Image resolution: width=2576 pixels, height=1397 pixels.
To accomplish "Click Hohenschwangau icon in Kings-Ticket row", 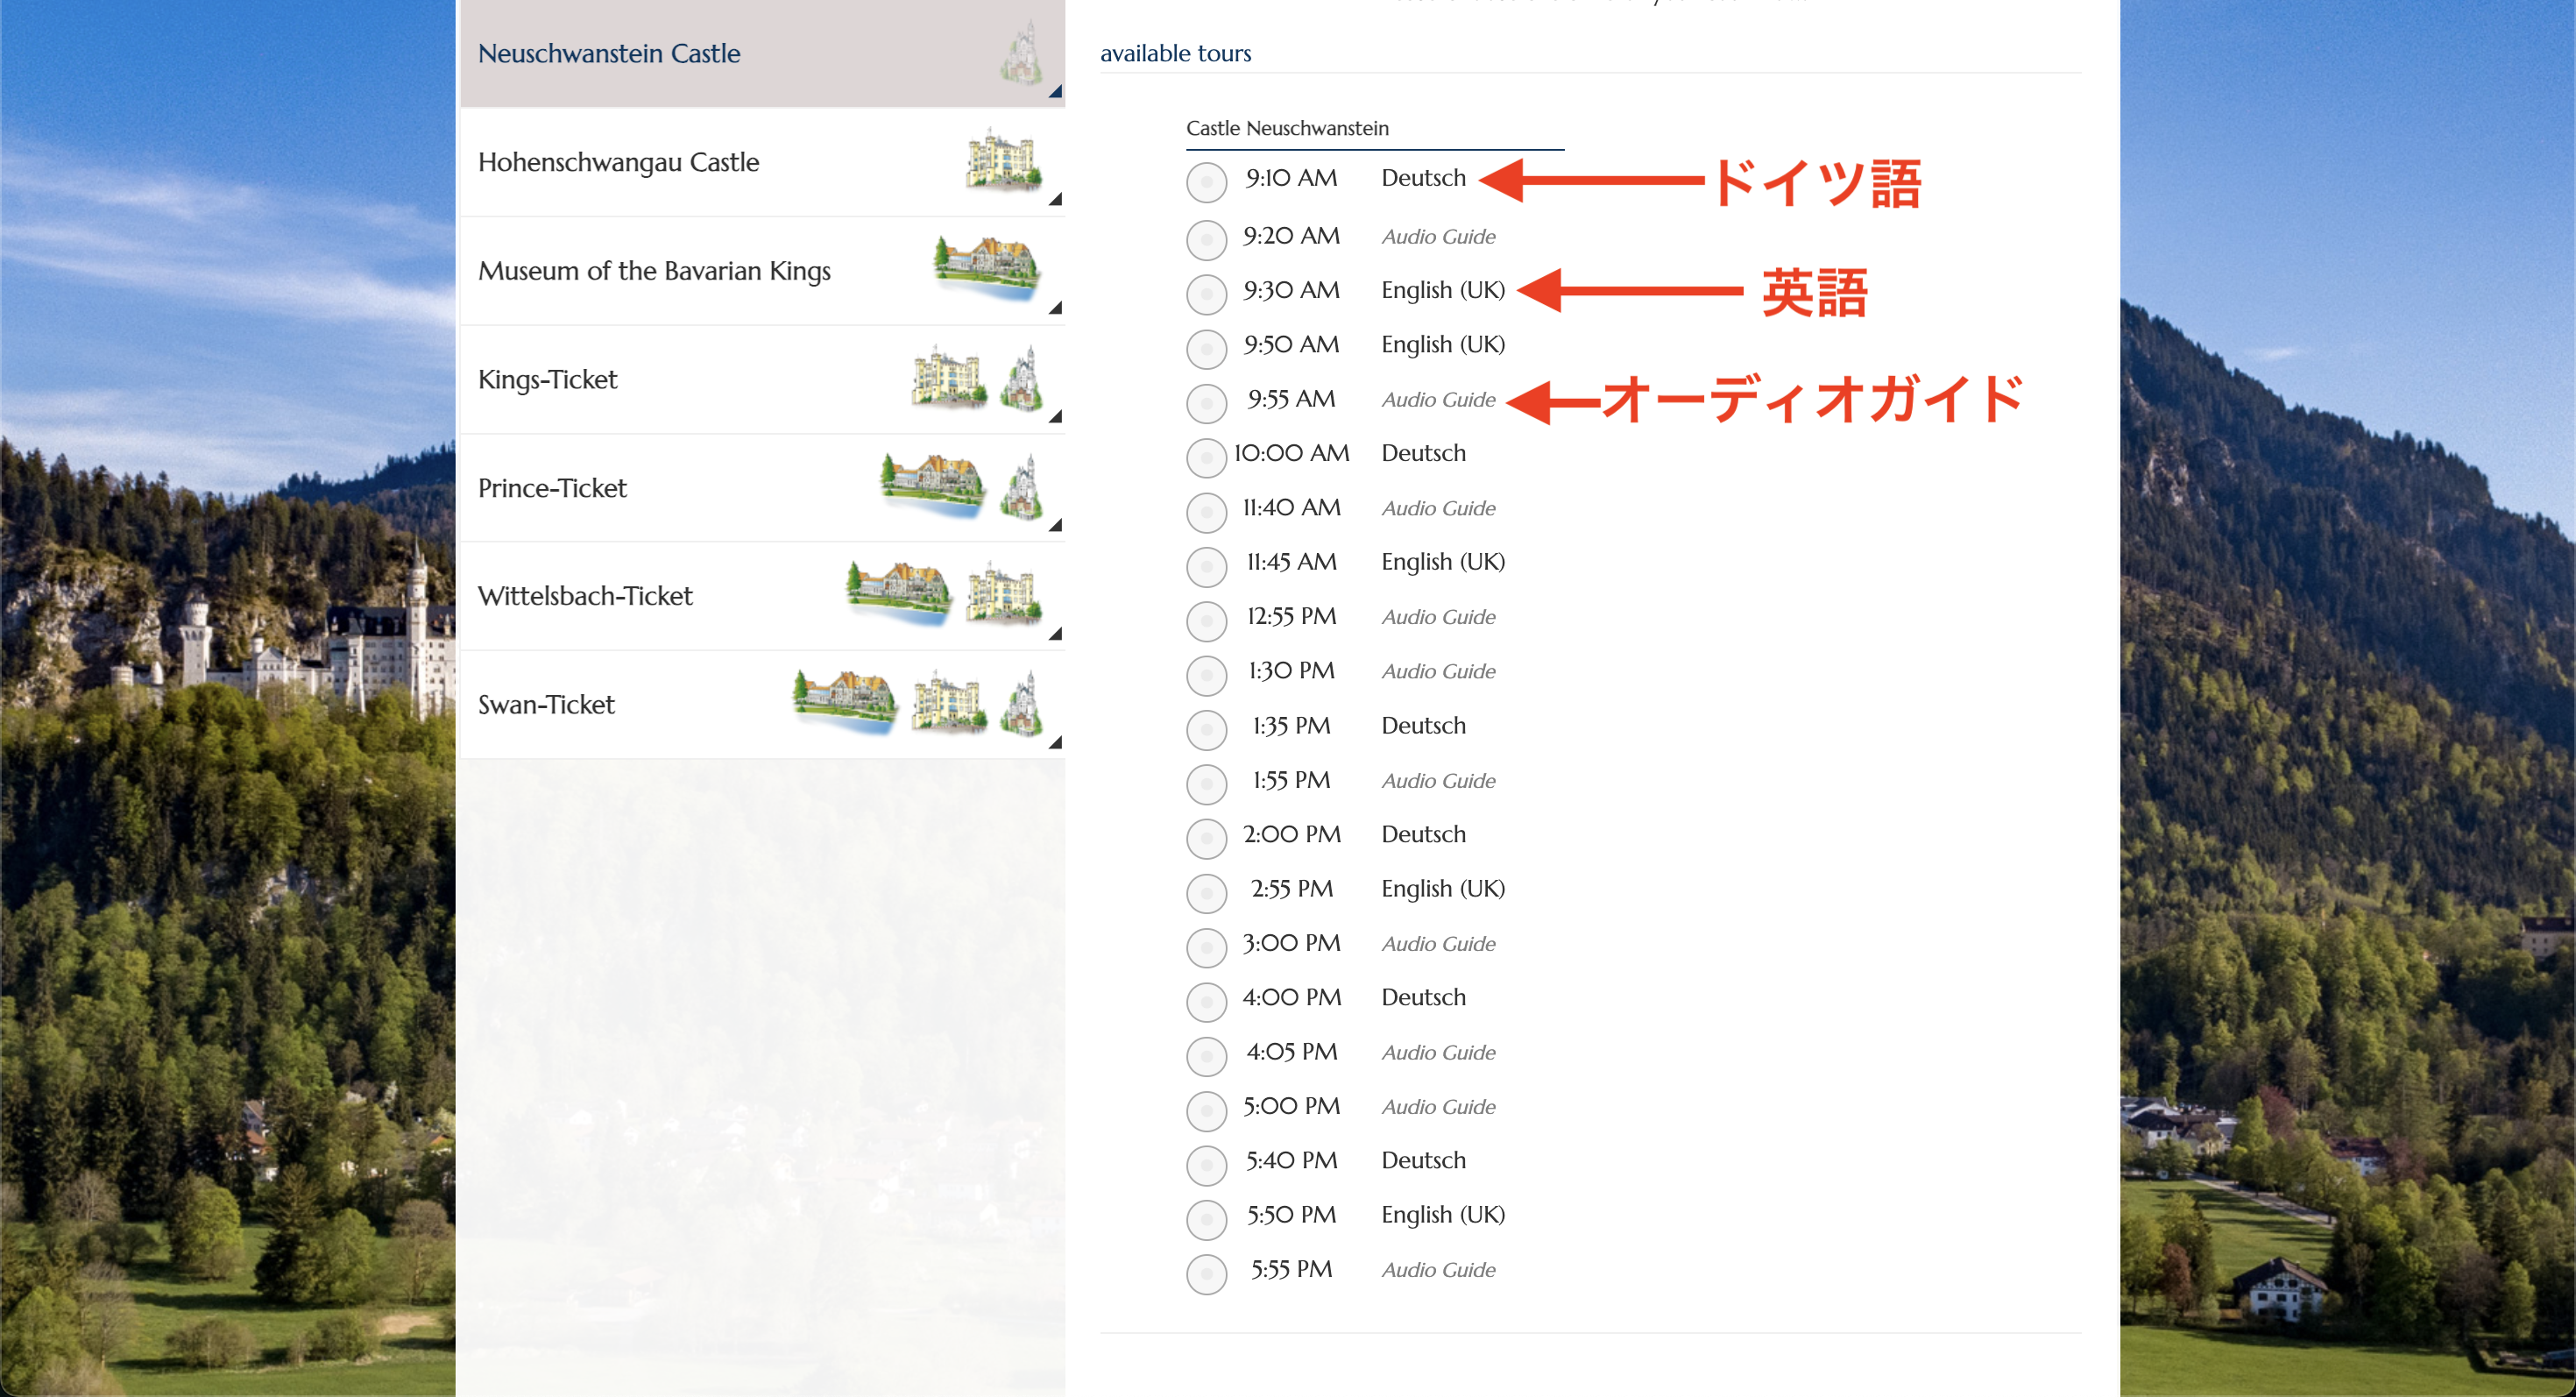I will point(949,377).
